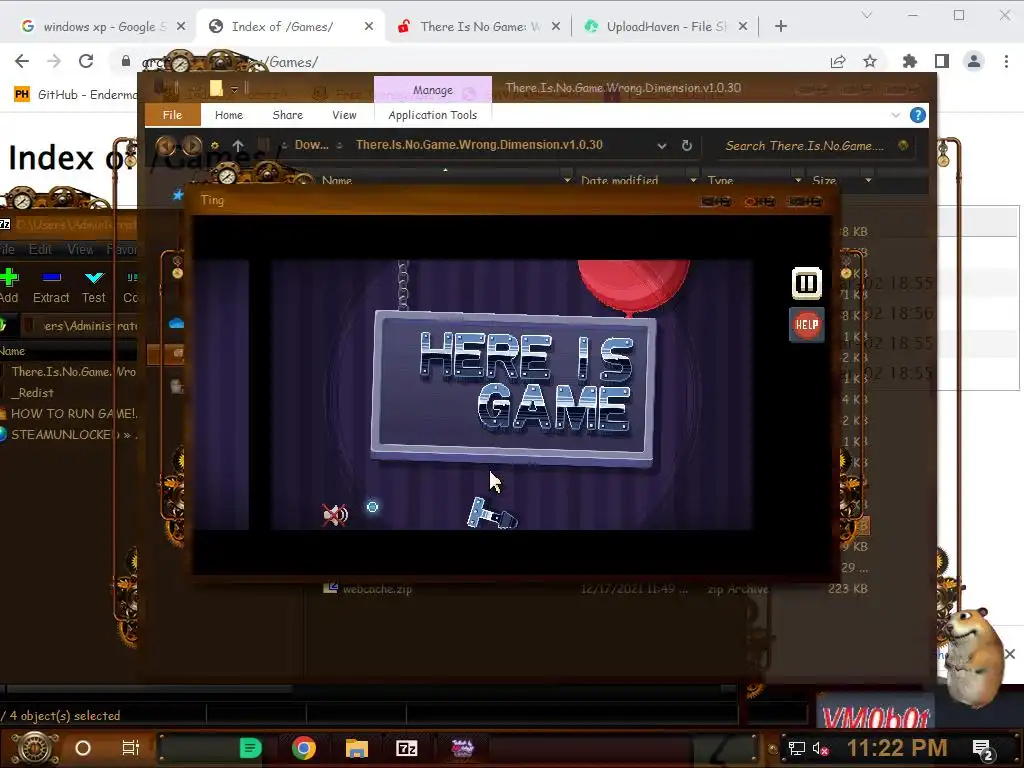Image resolution: width=1024 pixels, height=768 pixels.
Task: Open the address bar history dropdown
Action: click(x=662, y=146)
